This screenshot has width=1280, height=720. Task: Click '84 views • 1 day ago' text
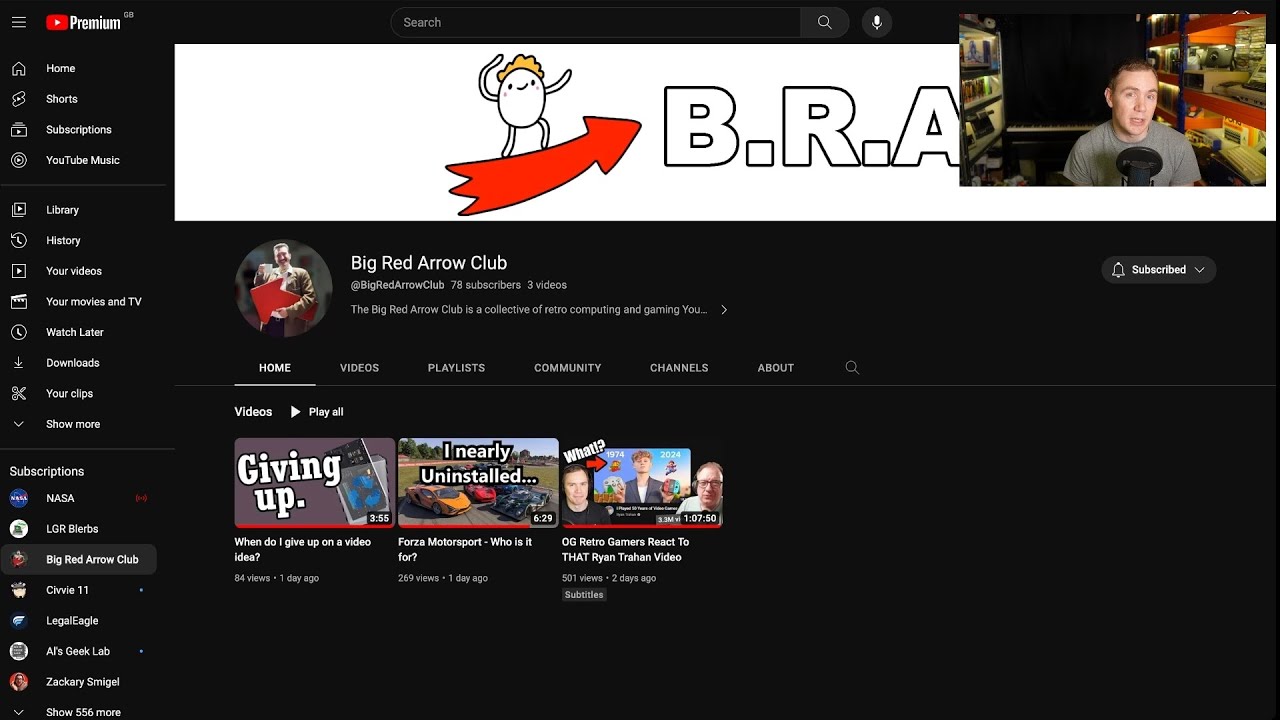[x=277, y=578]
